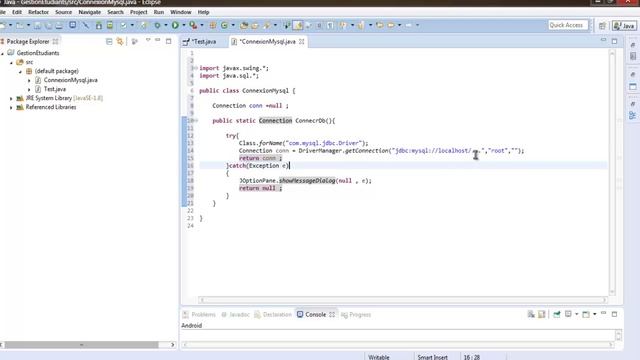Collapse the GestionEtudiants project node
This screenshot has height=360, width=640.
(x=2, y=53)
